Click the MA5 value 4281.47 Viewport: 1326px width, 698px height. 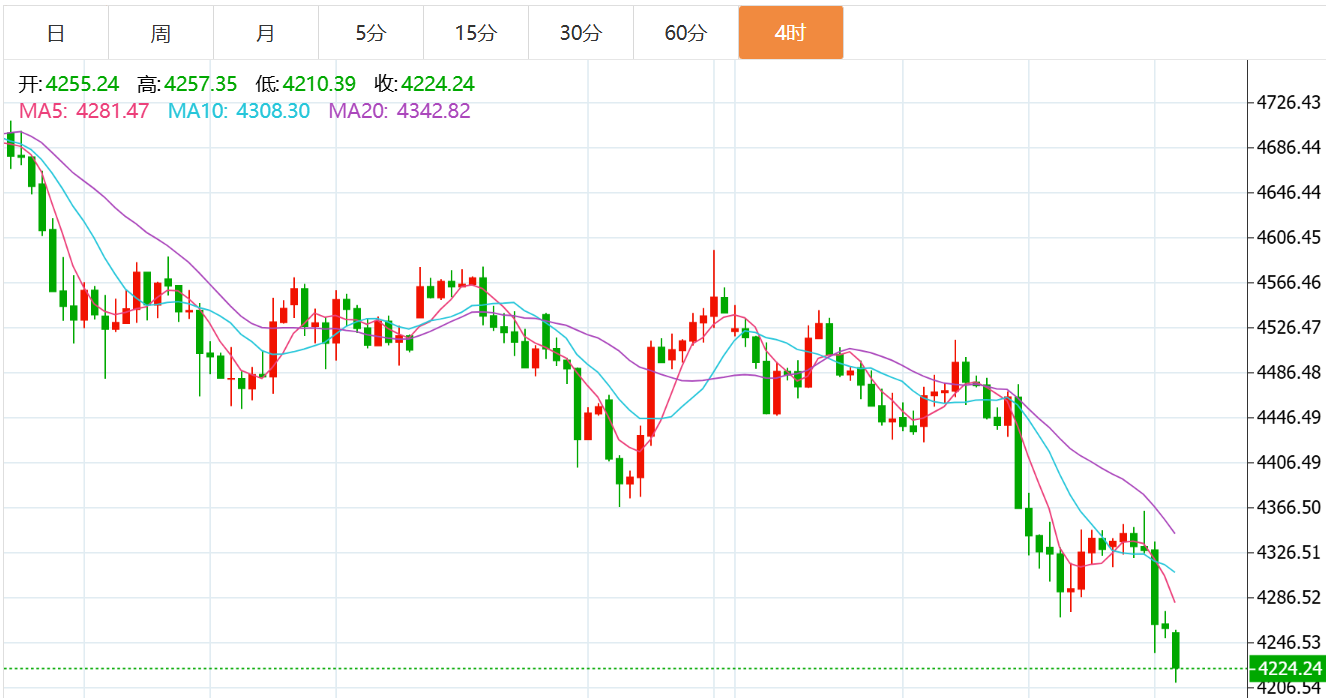point(113,111)
